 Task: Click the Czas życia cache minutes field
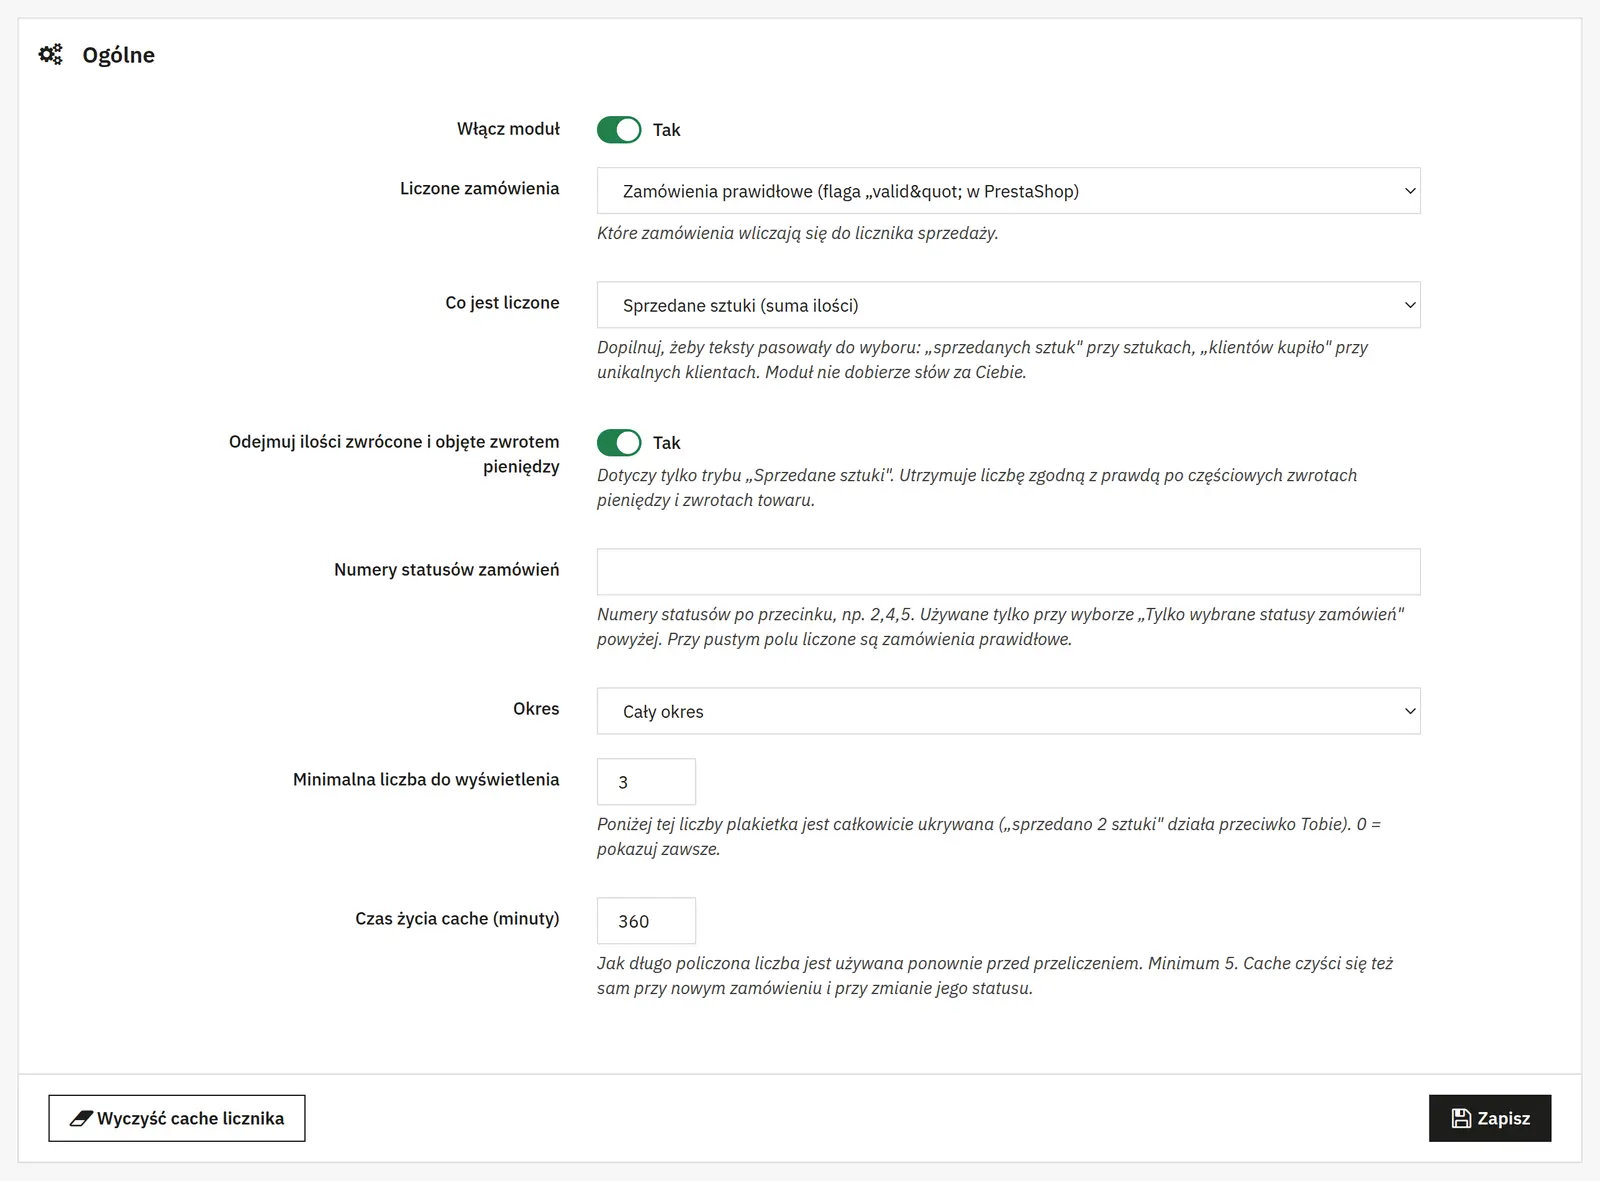tap(646, 921)
